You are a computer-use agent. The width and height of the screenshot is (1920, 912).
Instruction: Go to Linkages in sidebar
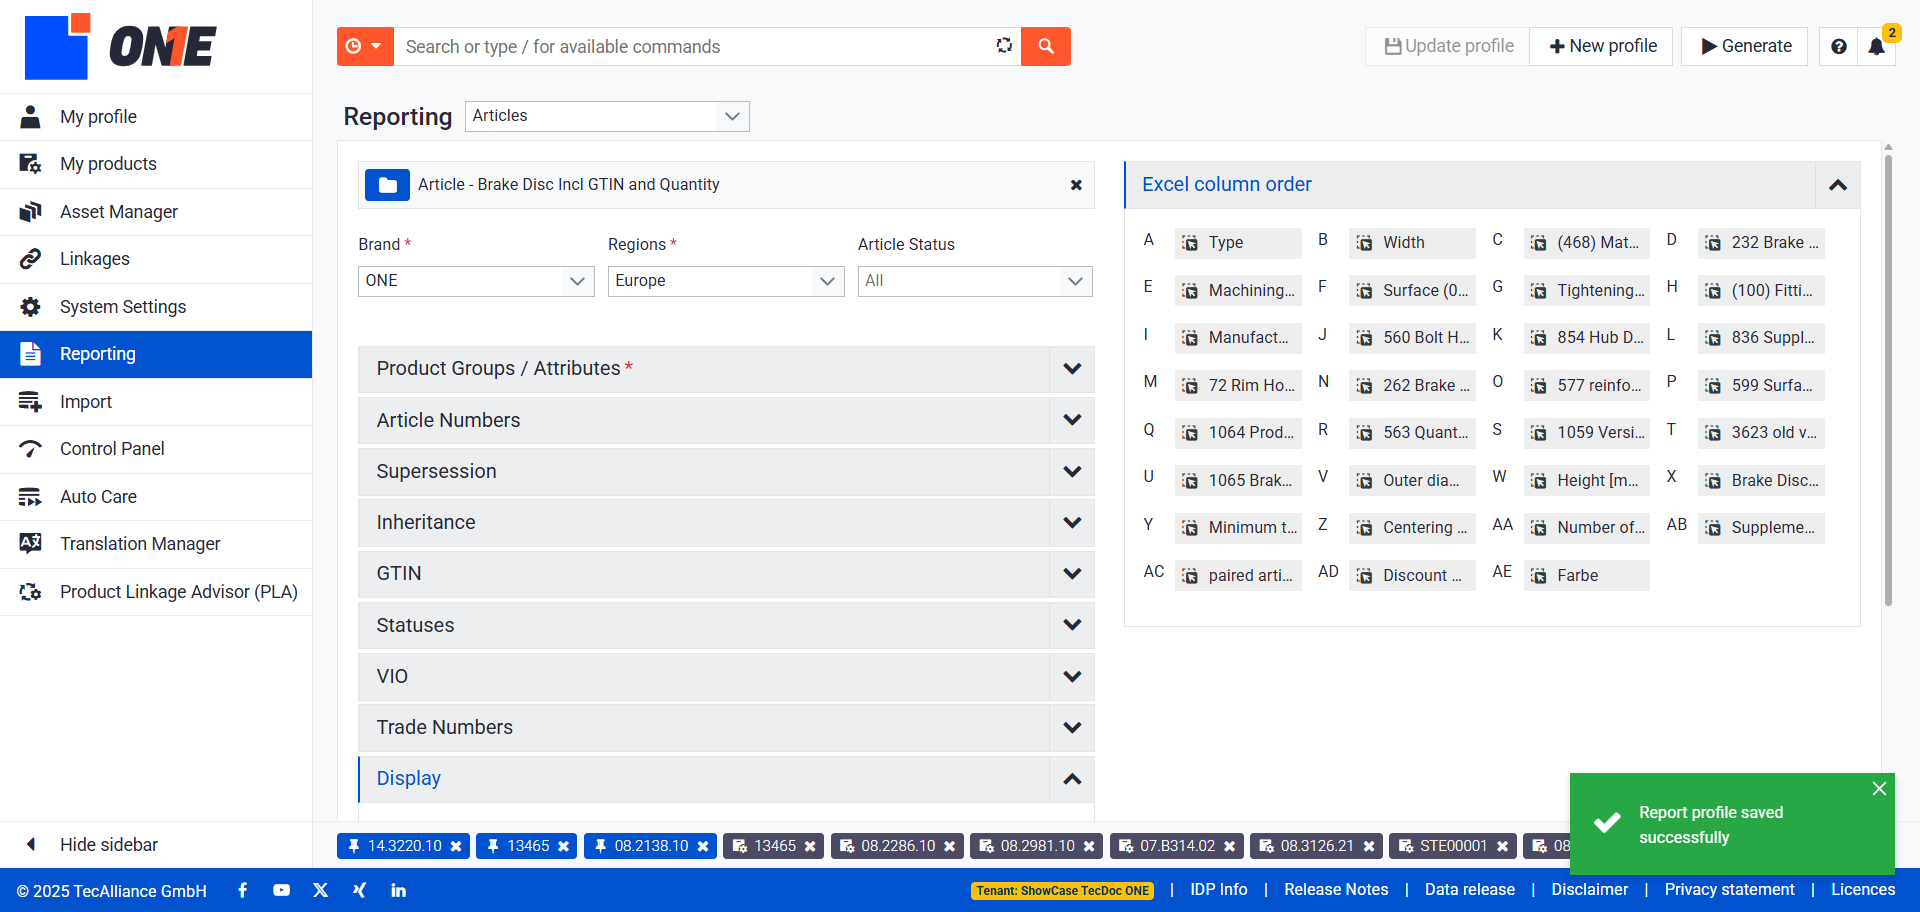[x=156, y=259]
